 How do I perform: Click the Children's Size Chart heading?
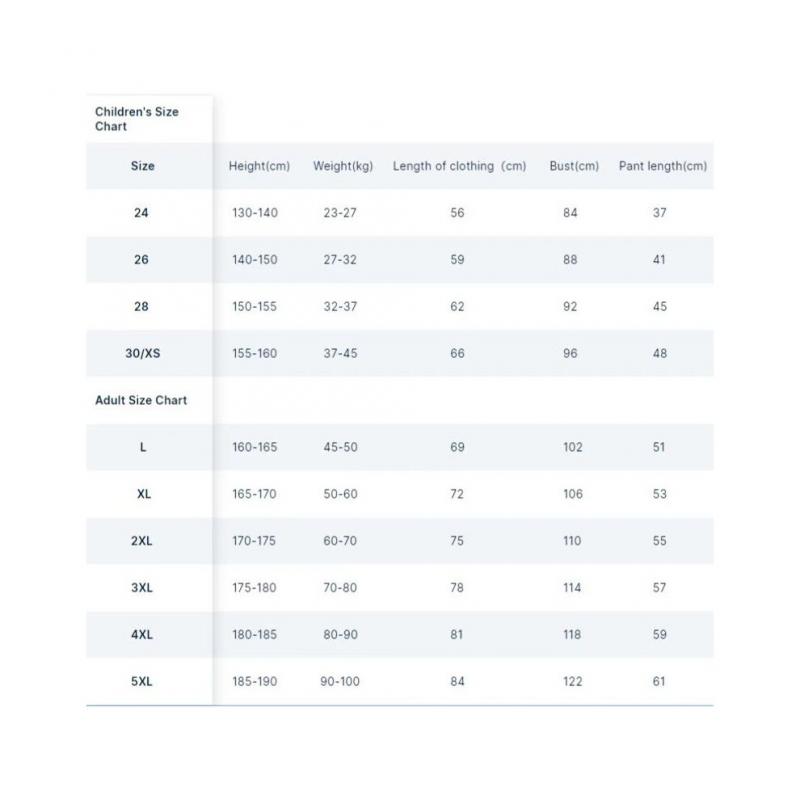[x=137, y=119]
